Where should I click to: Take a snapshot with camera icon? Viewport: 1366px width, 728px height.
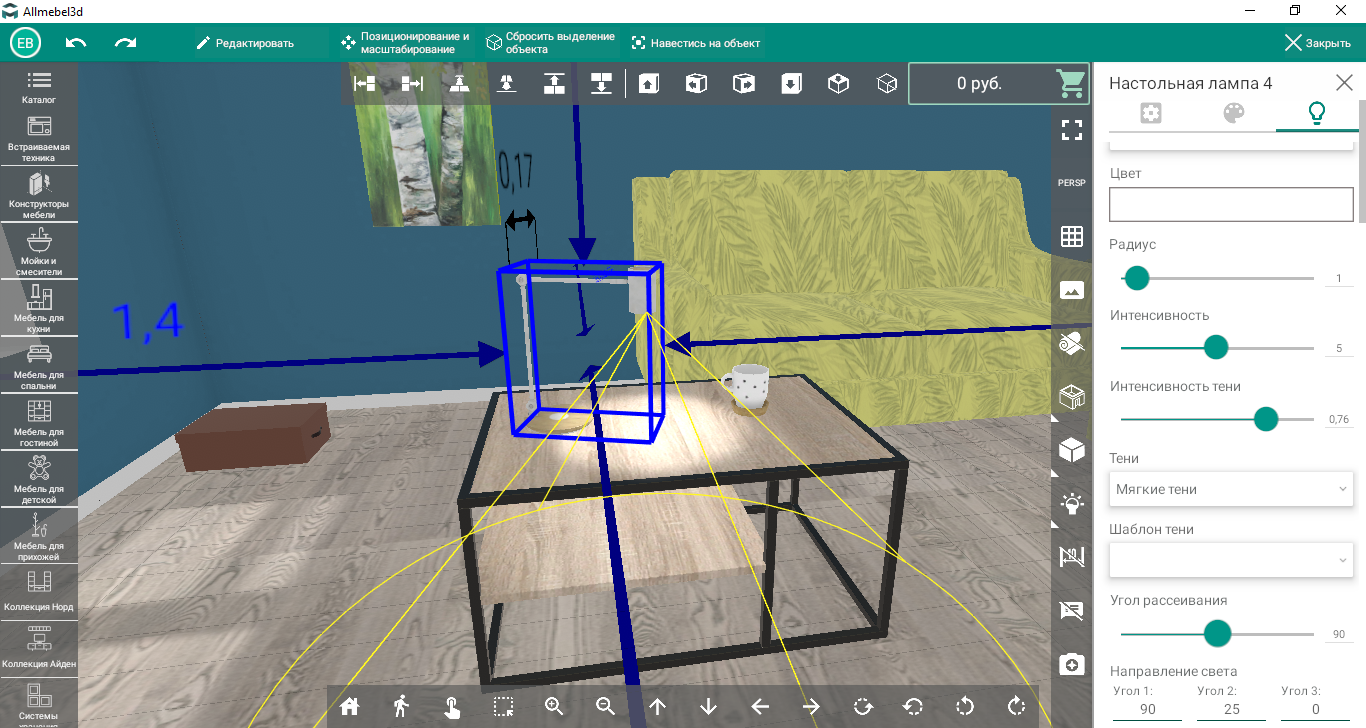1072,664
